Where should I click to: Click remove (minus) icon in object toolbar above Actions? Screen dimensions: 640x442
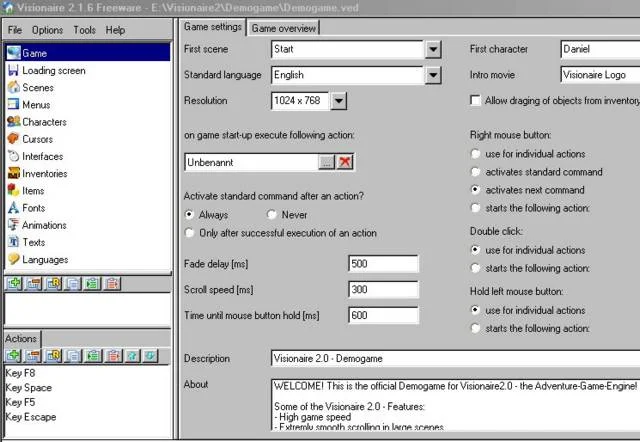click(x=33, y=283)
